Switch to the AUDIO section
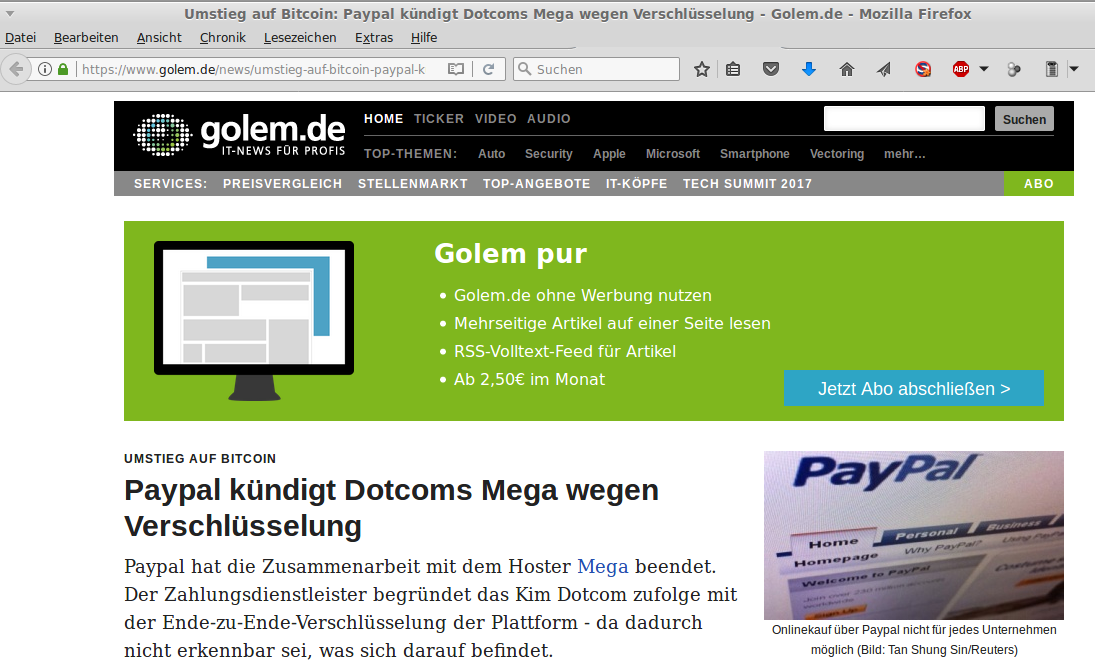Image resolution: width=1095 pixels, height=666 pixels. coord(549,119)
